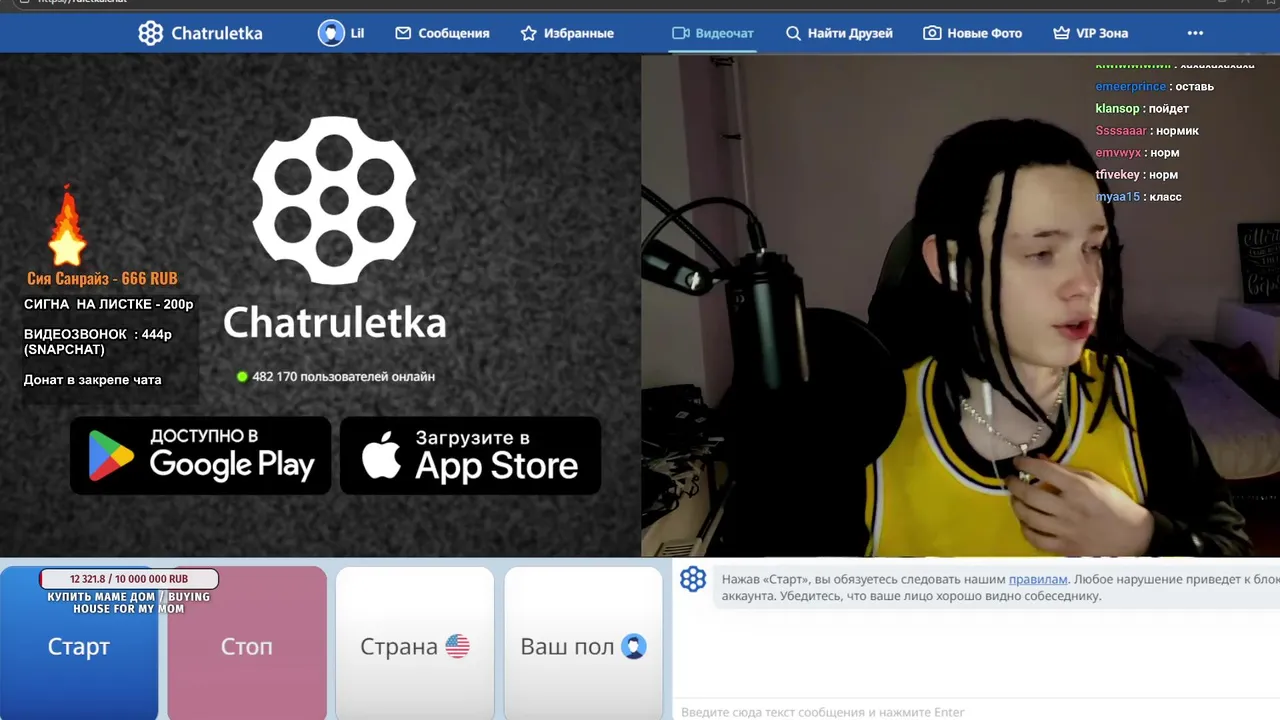1280x720 pixels.
Task: Click the gender avatar icon
Action: click(x=634, y=646)
